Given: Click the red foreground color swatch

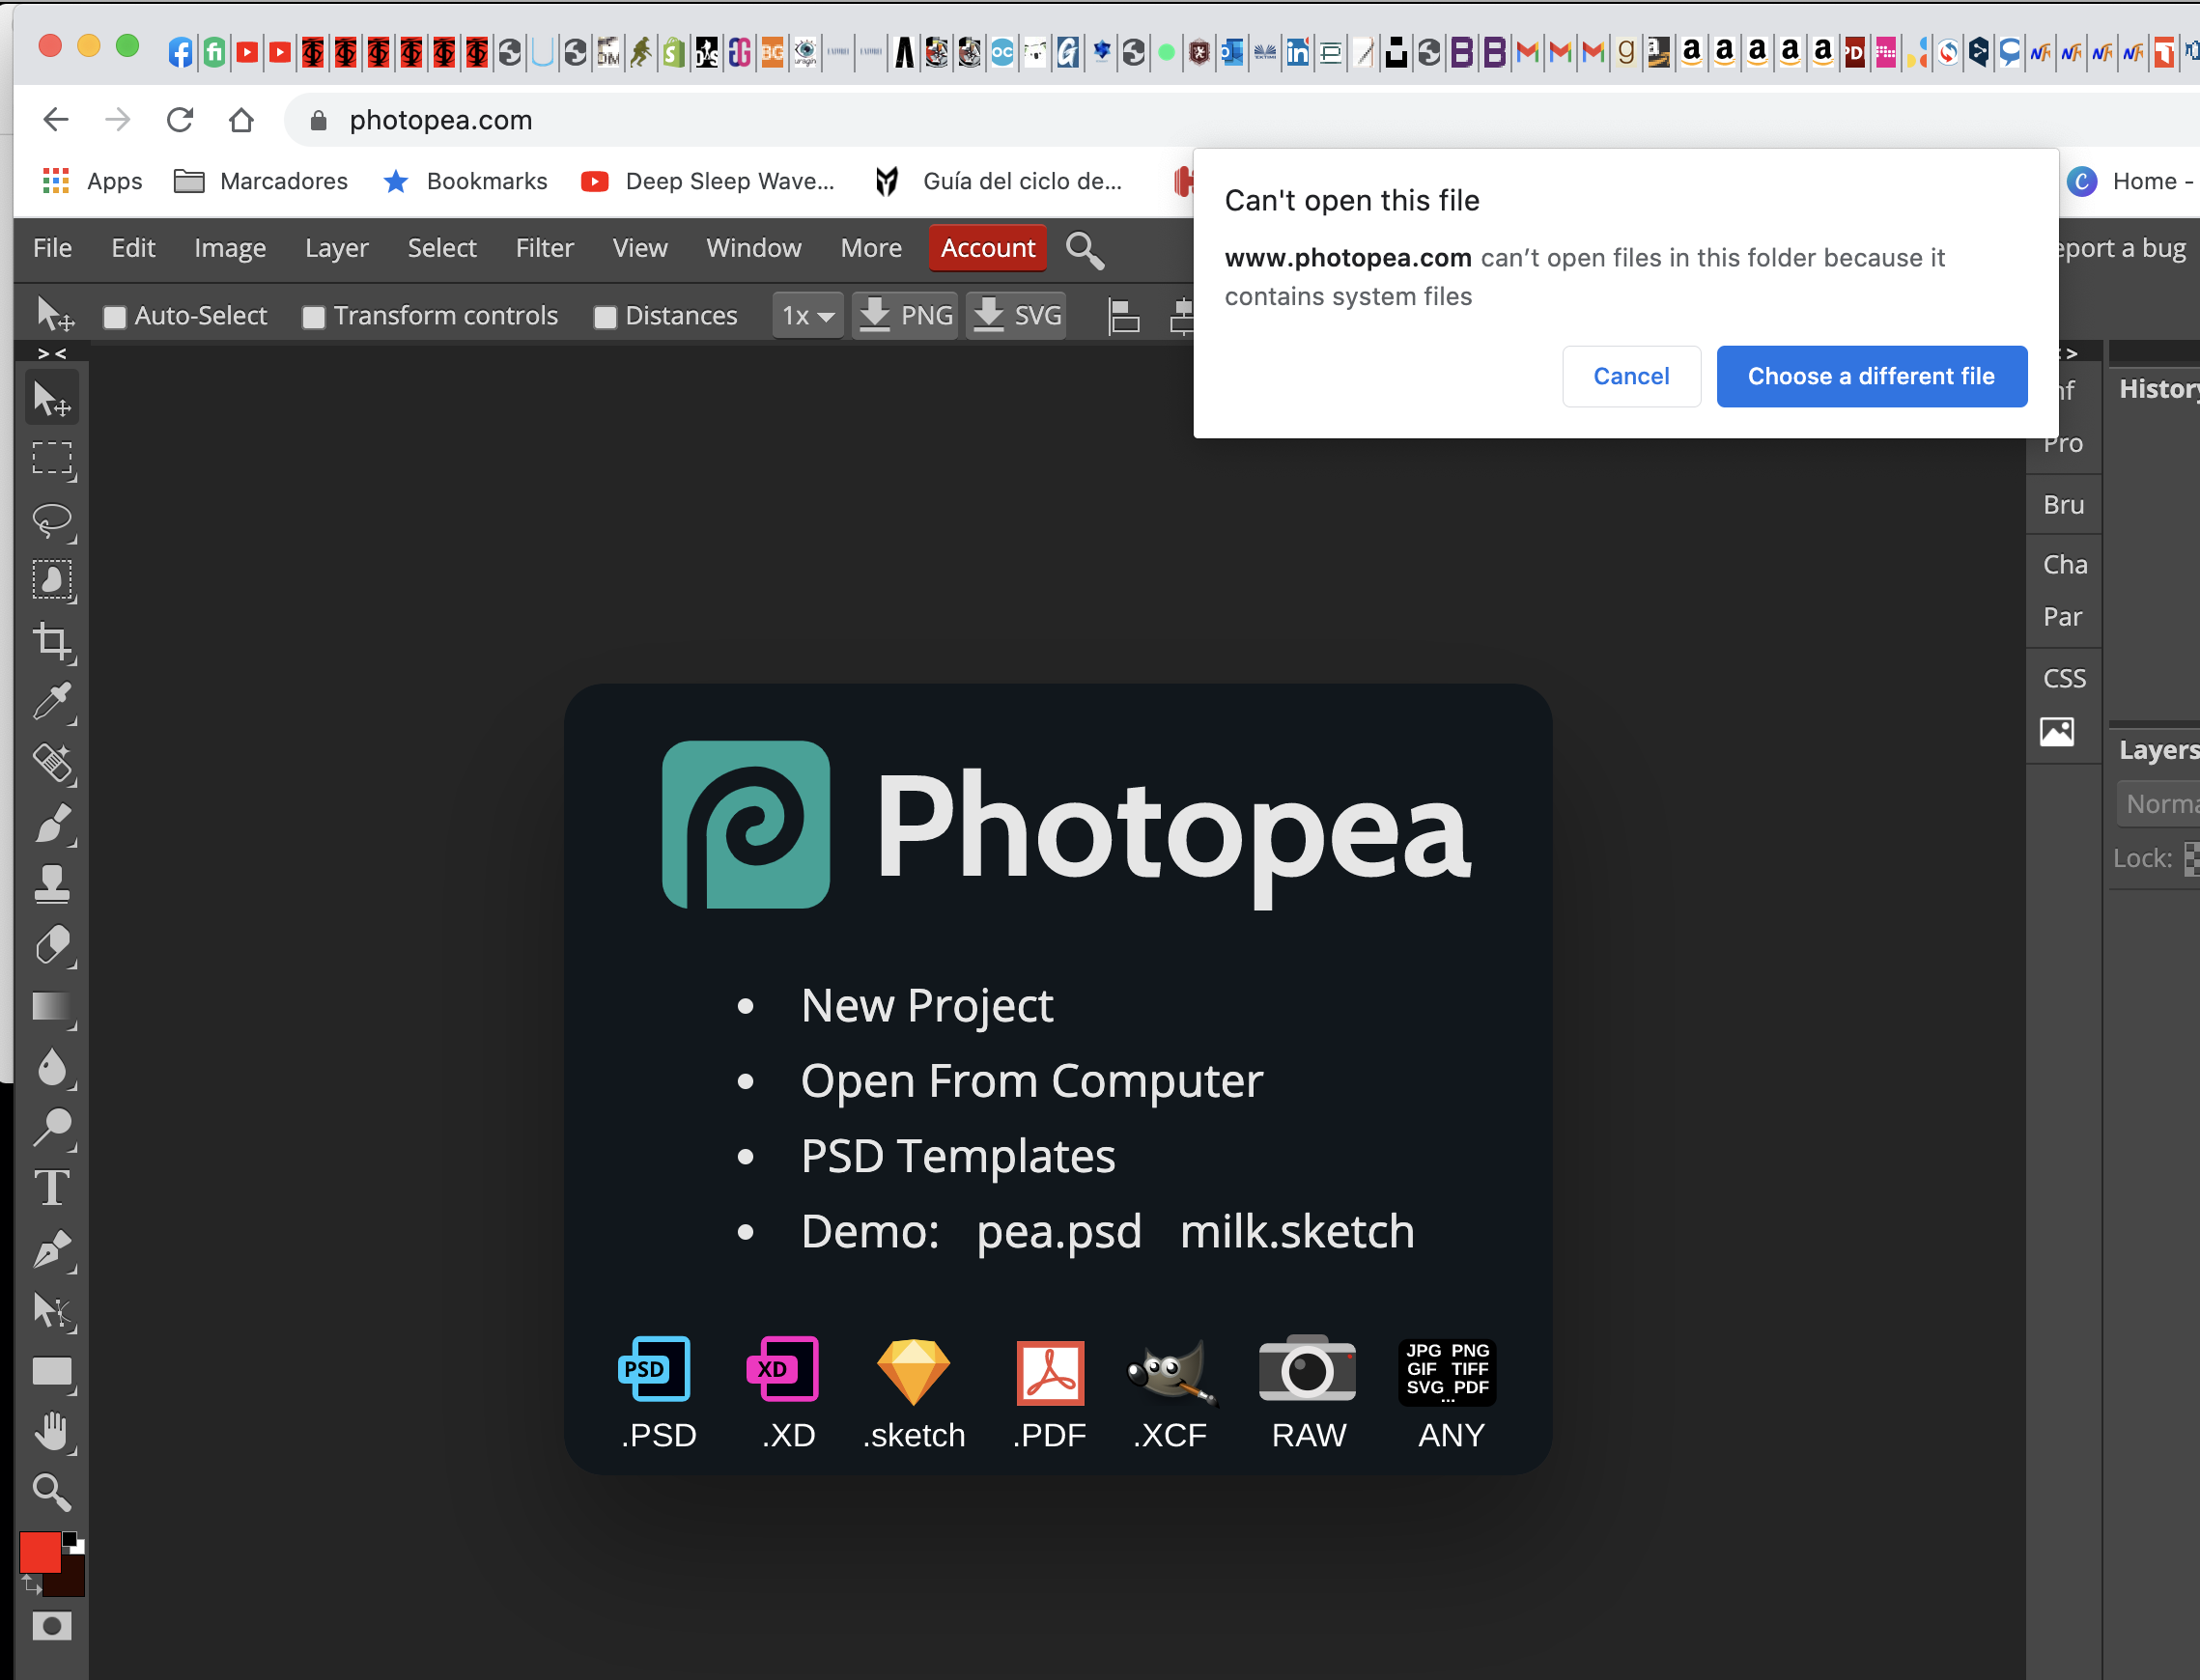Looking at the screenshot, I should pyautogui.click(x=40, y=1552).
